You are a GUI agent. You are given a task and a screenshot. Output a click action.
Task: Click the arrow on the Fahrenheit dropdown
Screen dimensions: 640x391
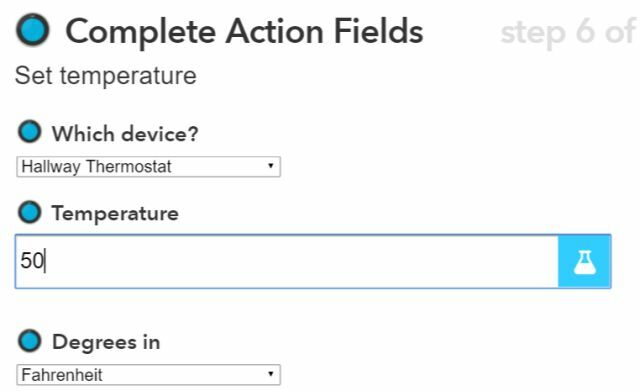270,374
